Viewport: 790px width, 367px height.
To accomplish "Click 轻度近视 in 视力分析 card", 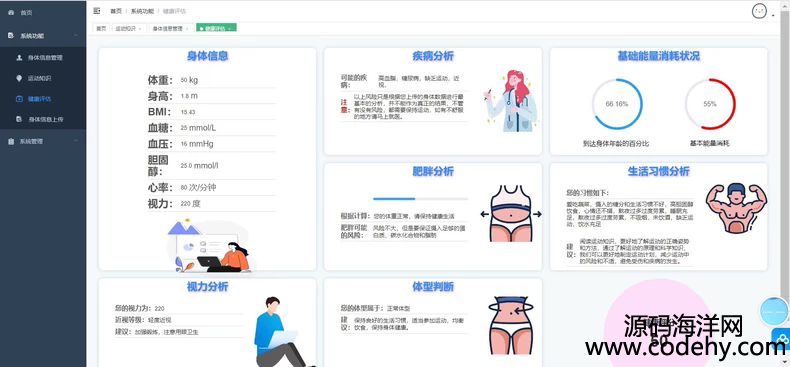I will 160,320.
